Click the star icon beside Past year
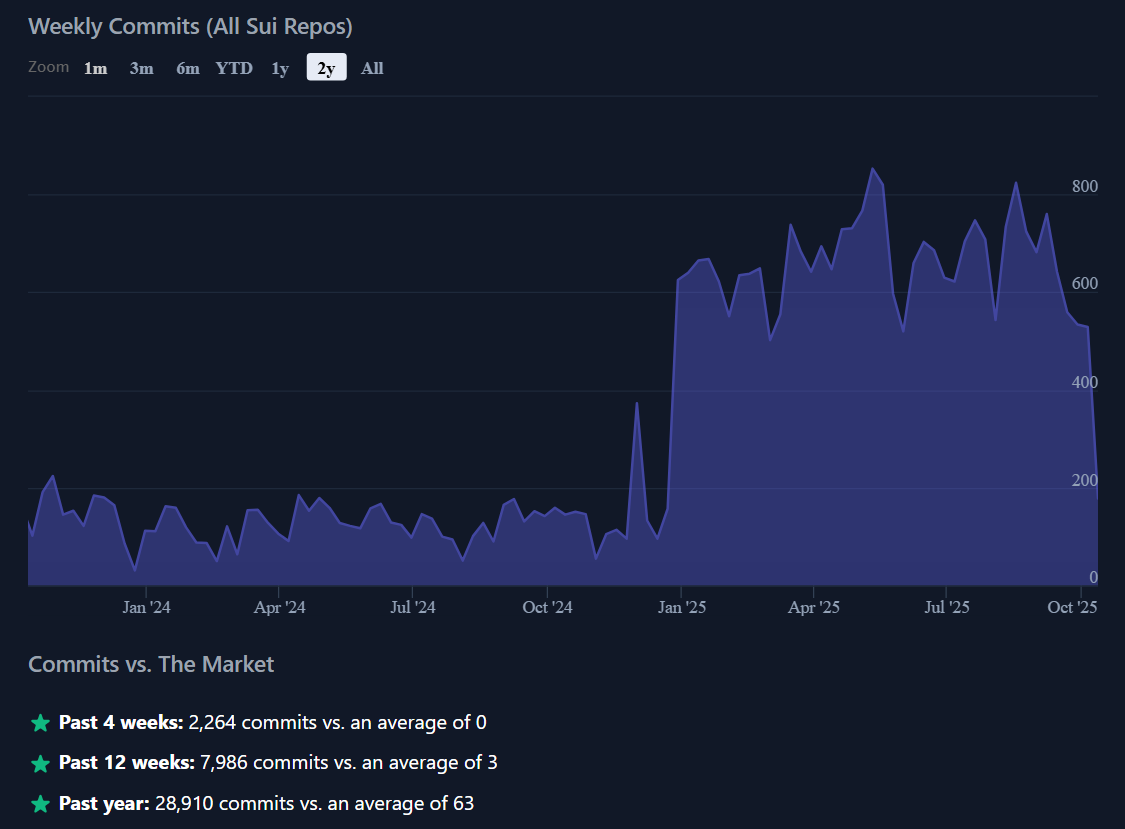Viewport: 1125px width, 829px height. 40,804
